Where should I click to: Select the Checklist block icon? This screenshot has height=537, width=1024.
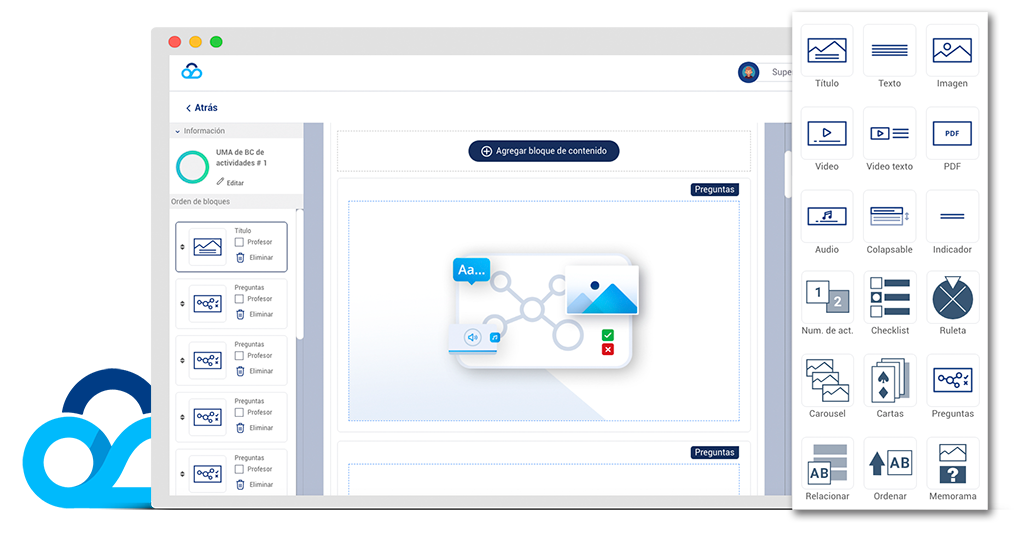pos(889,298)
